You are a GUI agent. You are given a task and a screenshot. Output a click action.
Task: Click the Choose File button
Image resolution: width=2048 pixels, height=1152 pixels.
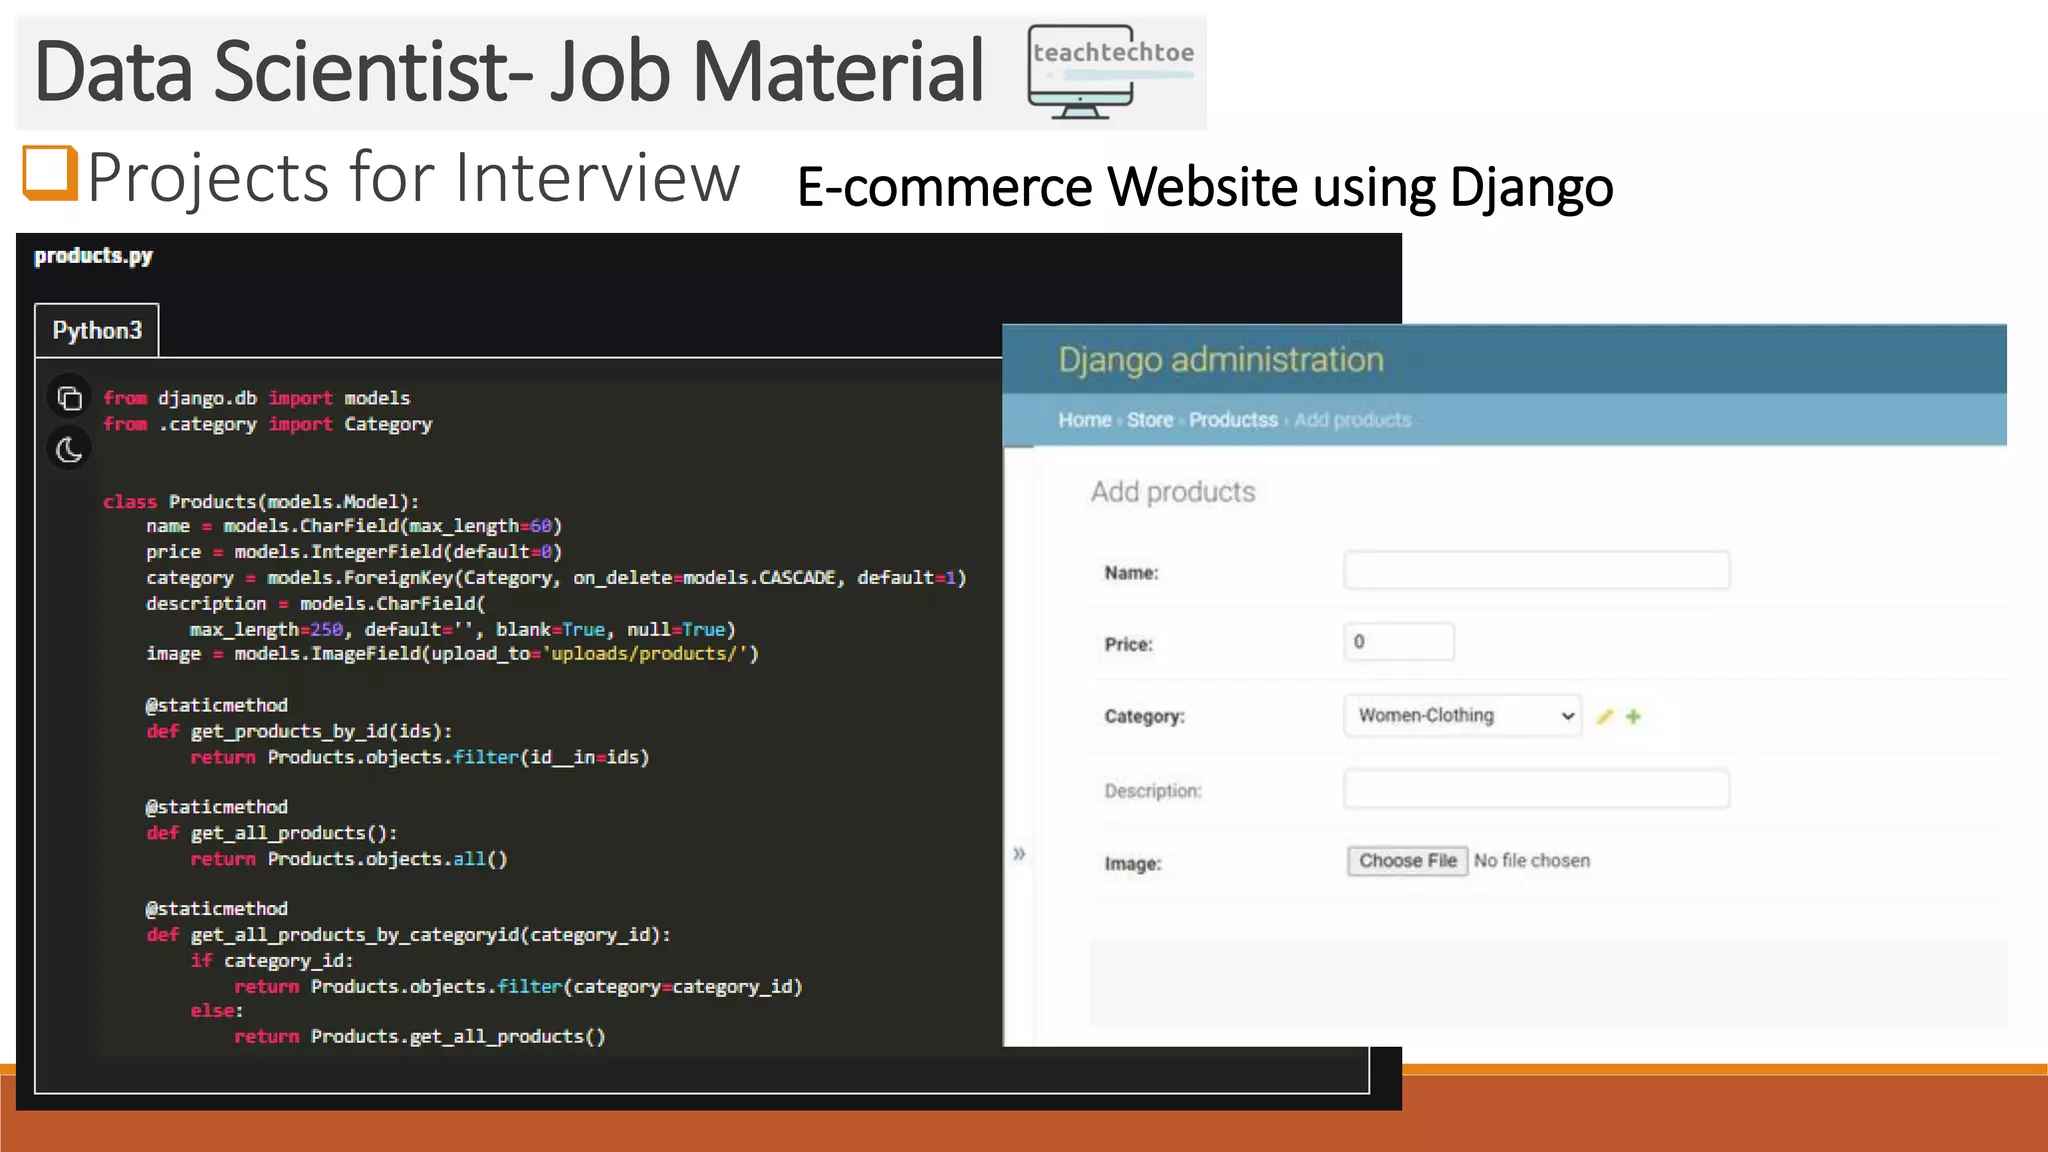(1407, 861)
